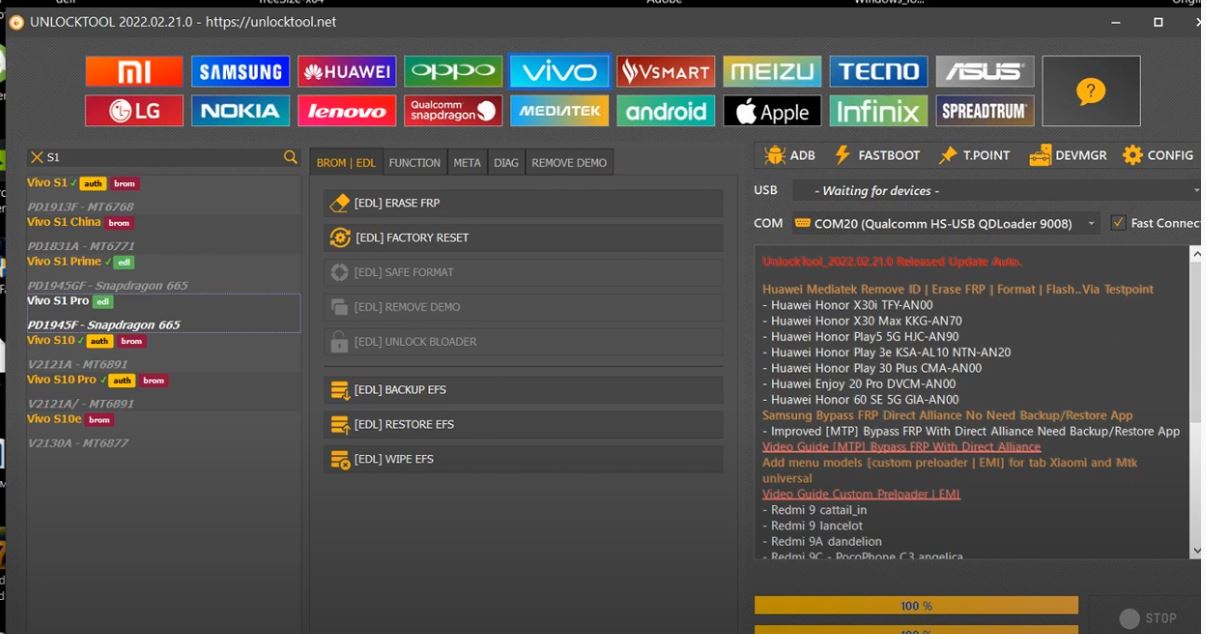Click the [EDL] SAFE FORMAT button
Screen dimensions: 1206x634
[x=523, y=272]
